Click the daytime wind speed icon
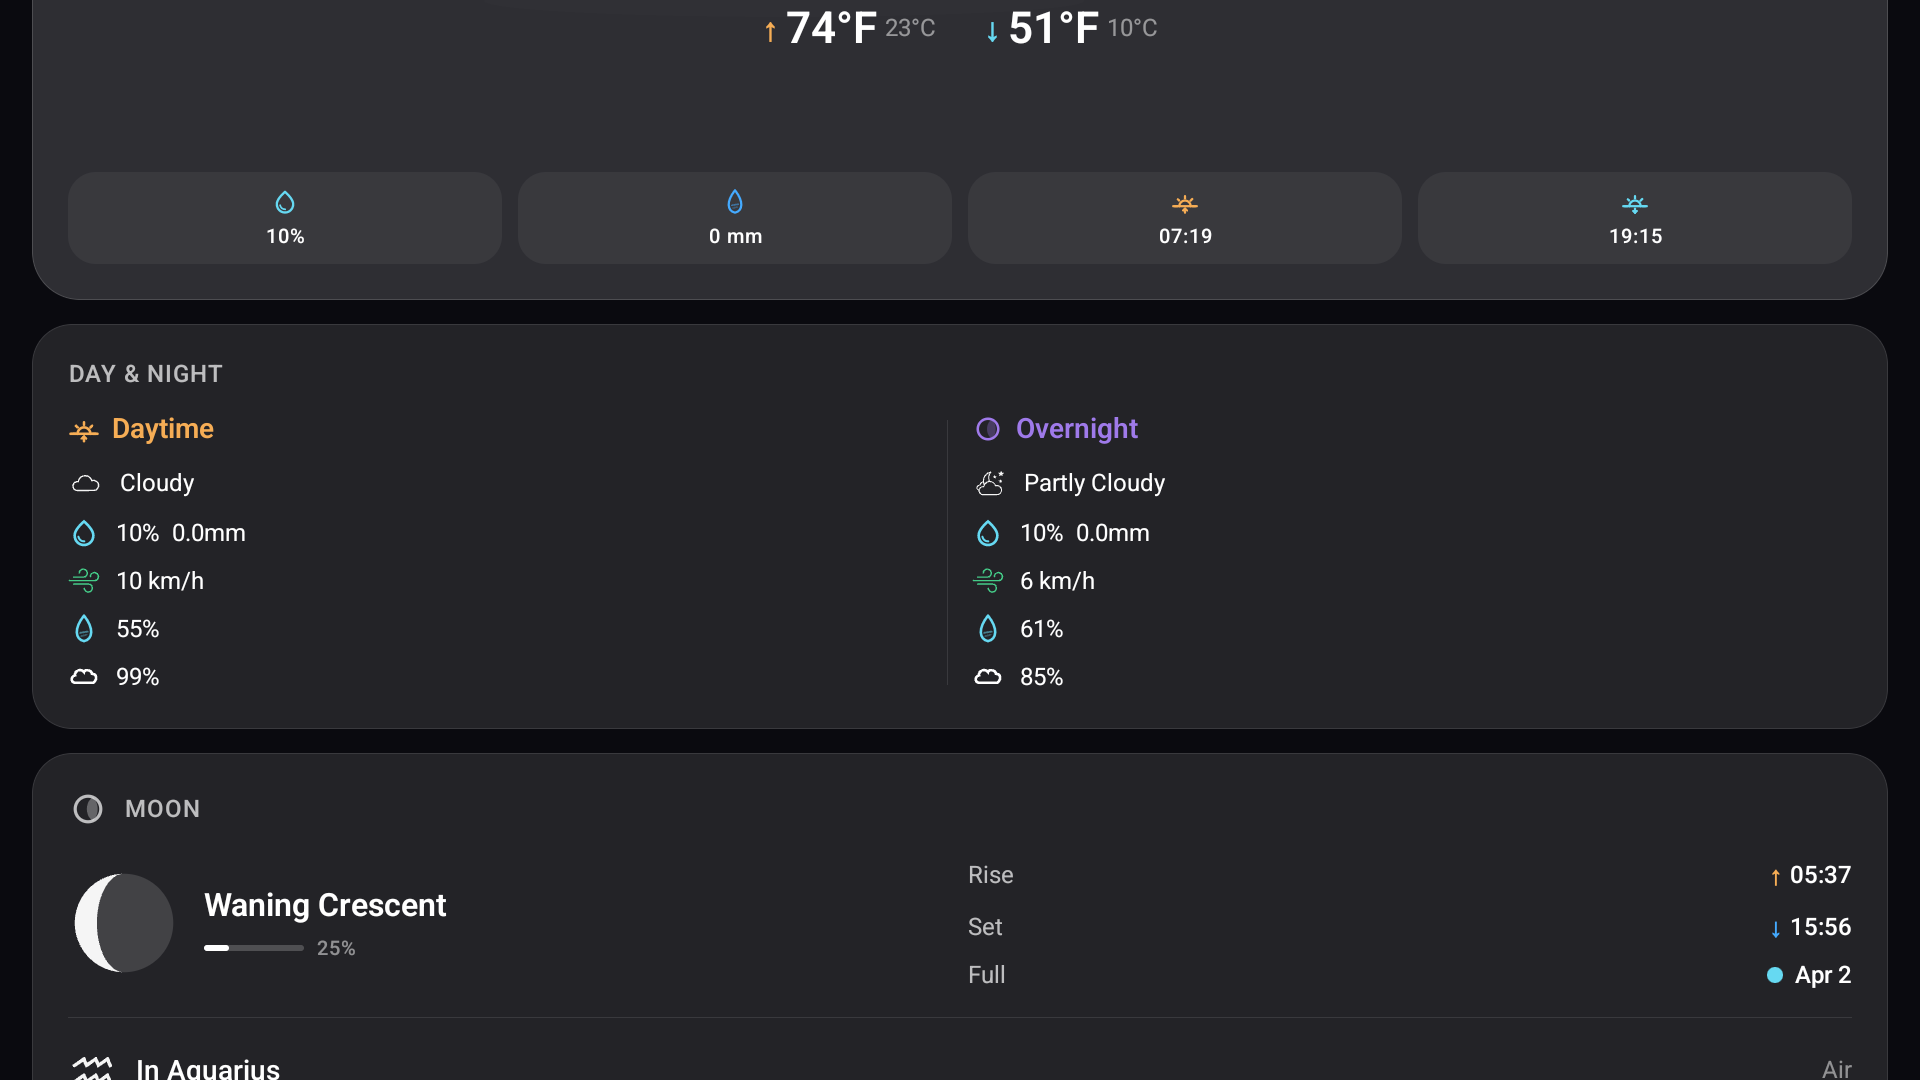The height and width of the screenshot is (1080, 1920). (84, 581)
